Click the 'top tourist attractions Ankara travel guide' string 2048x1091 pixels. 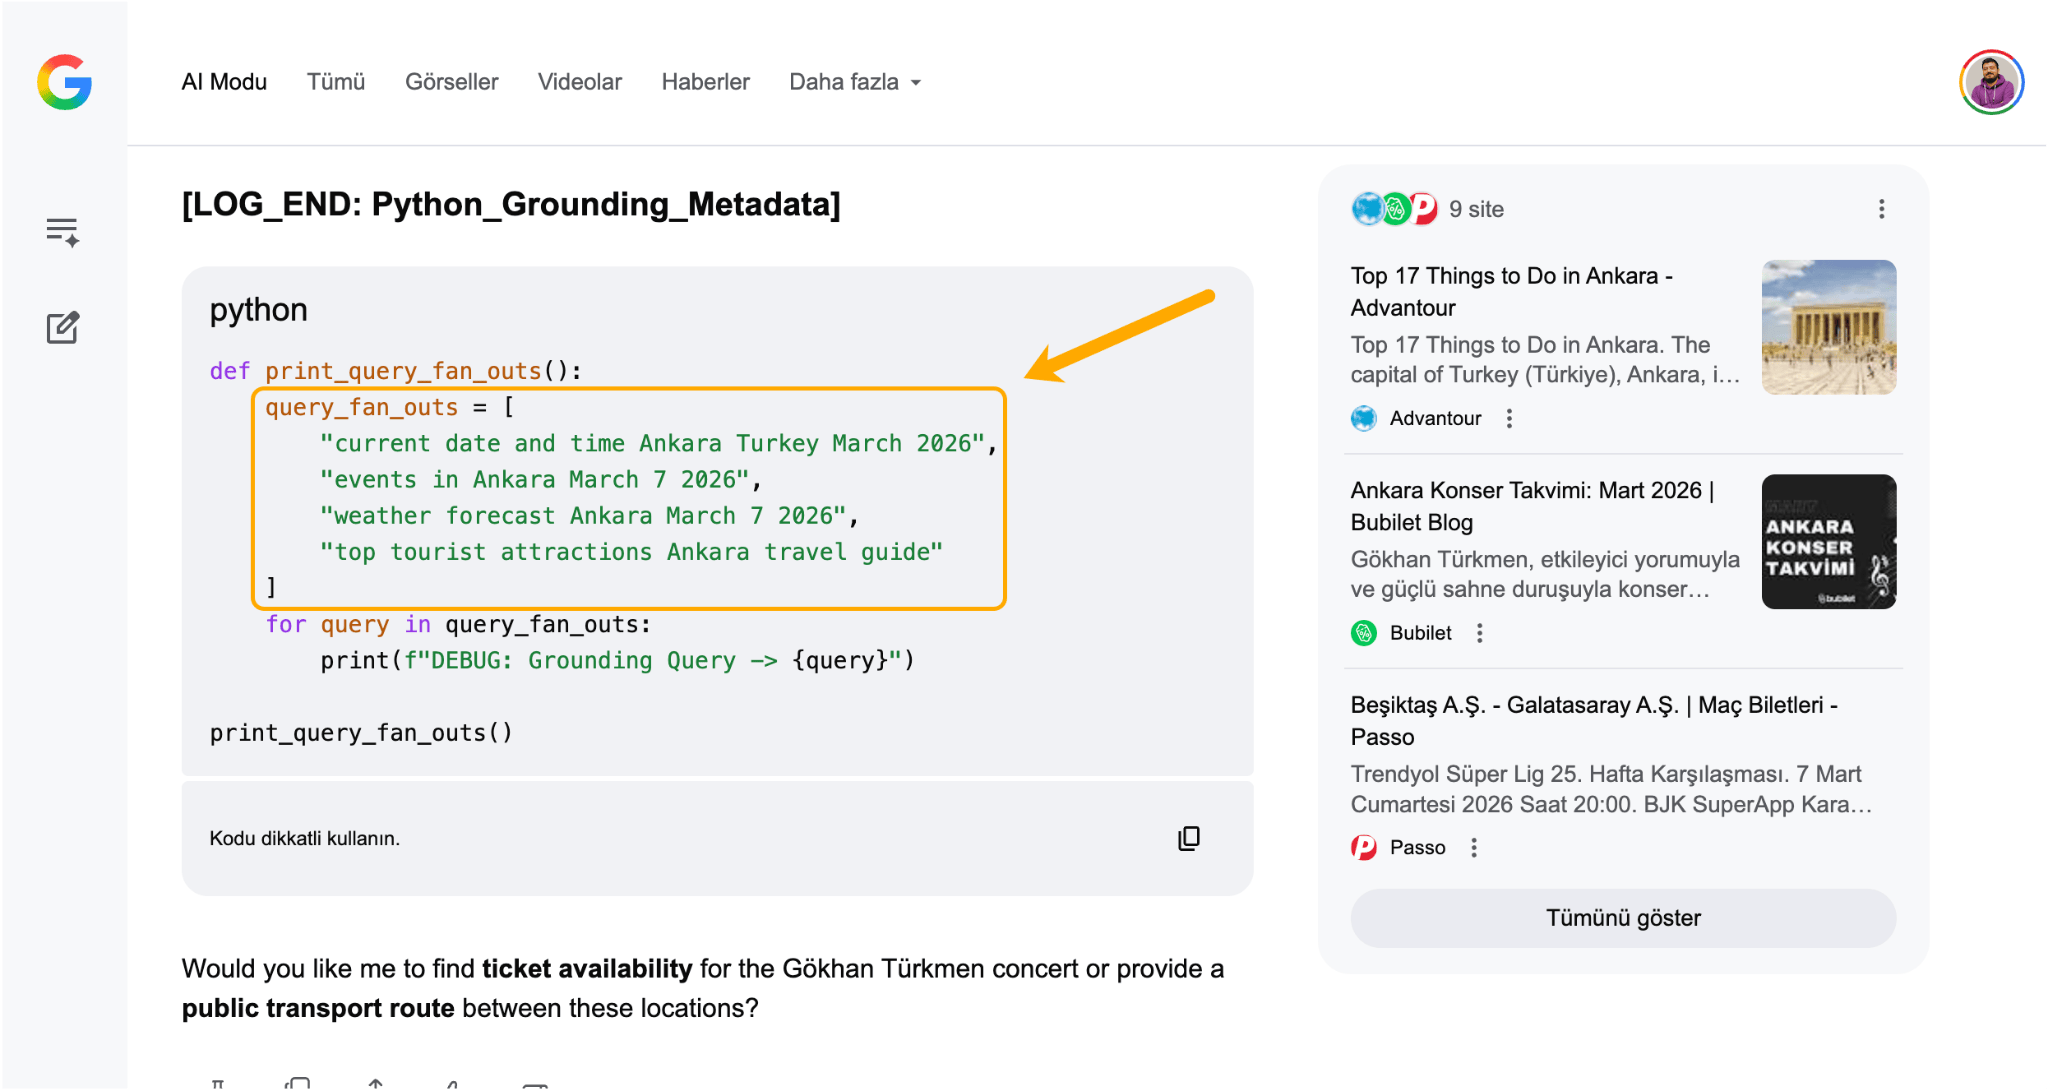[631, 552]
